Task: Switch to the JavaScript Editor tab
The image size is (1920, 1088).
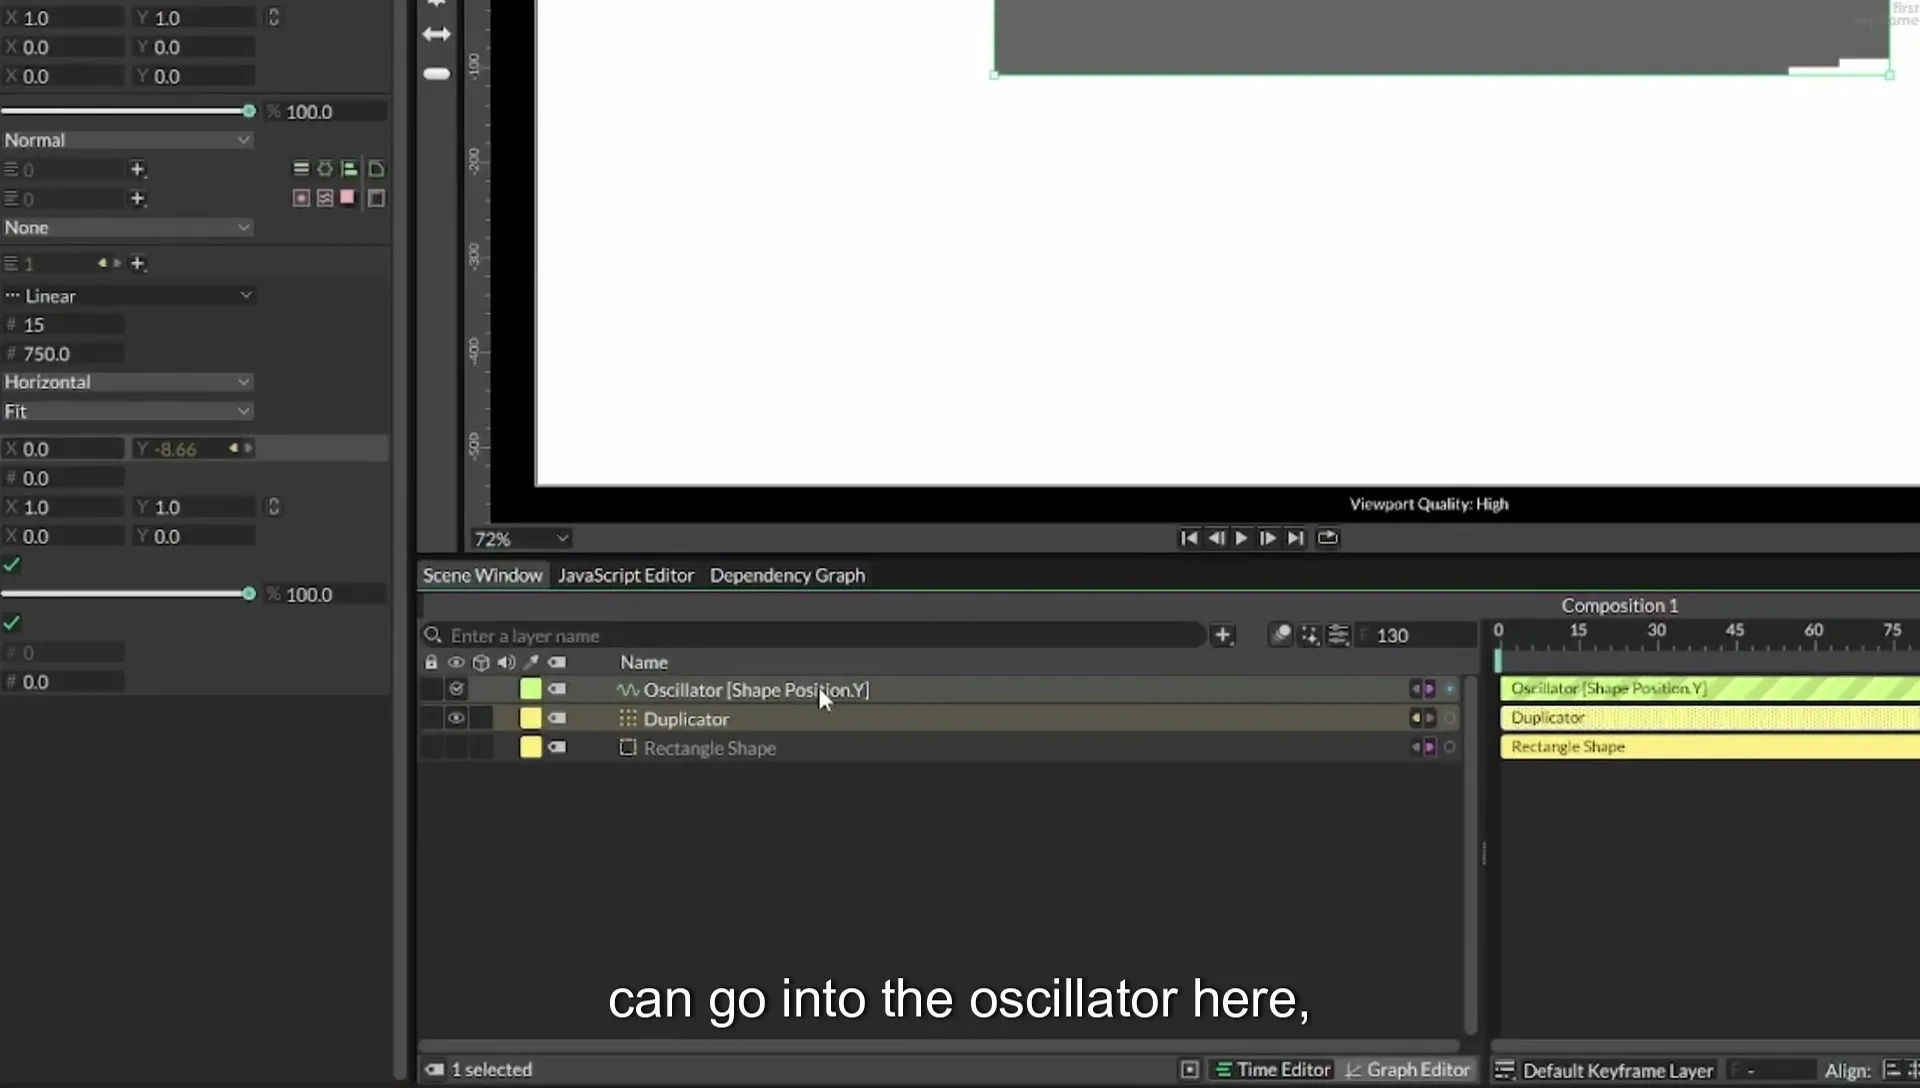Action: coord(626,575)
